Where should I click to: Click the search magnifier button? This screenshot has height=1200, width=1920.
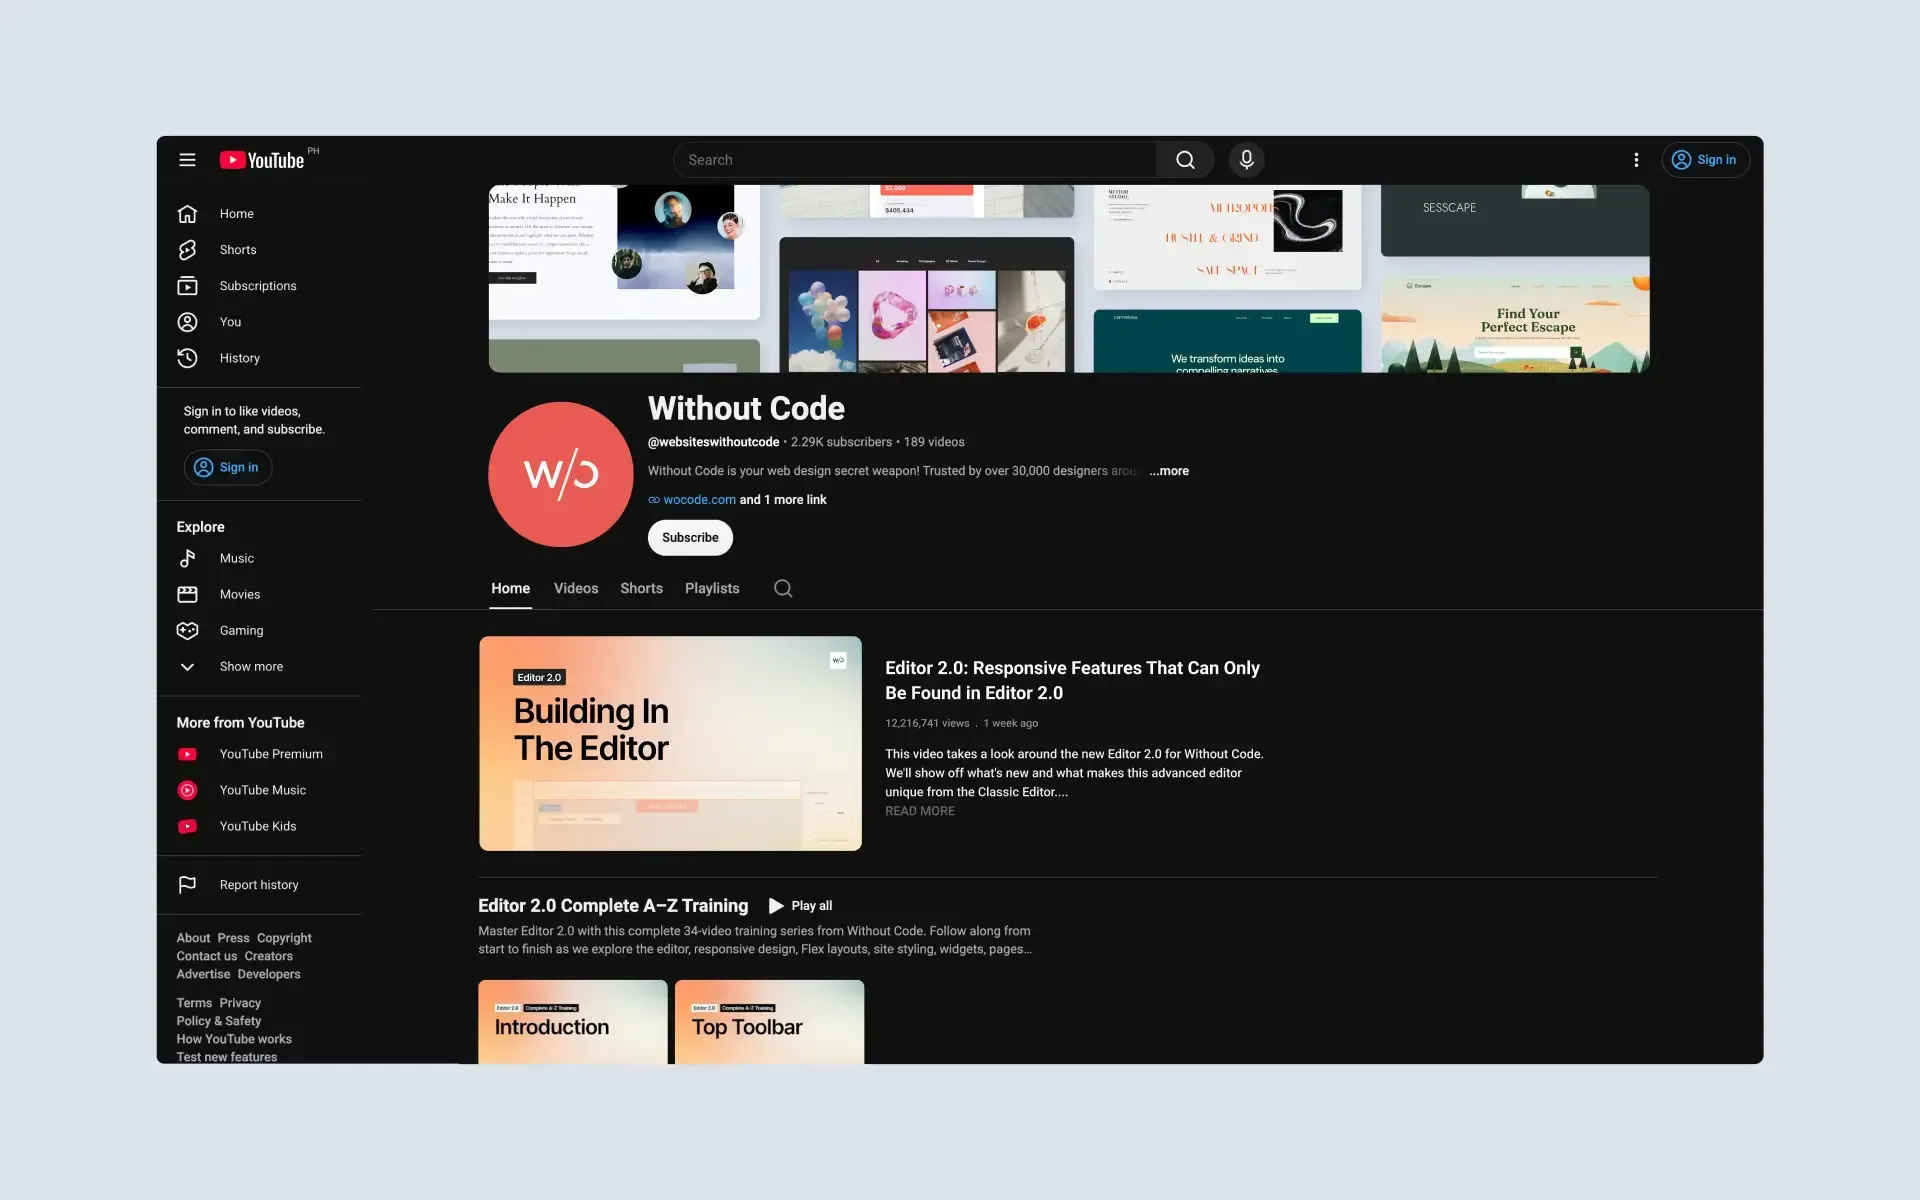pos(1185,160)
